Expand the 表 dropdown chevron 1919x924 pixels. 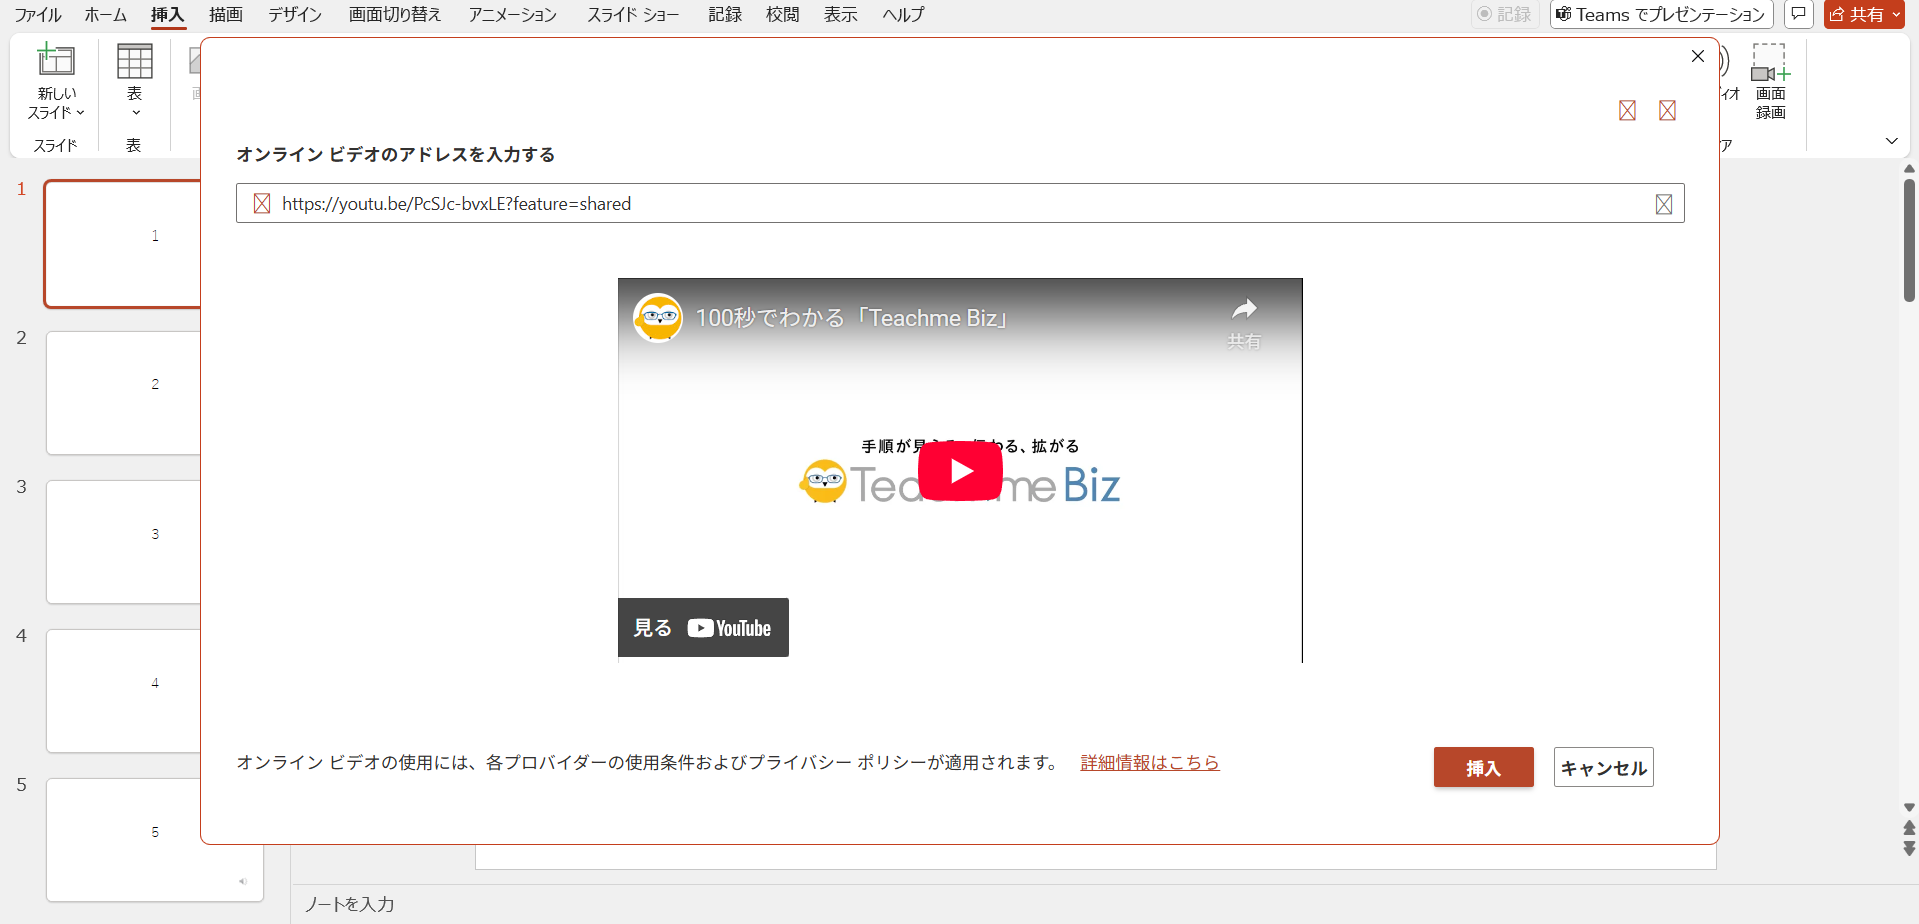pyautogui.click(x=136, y=113)
